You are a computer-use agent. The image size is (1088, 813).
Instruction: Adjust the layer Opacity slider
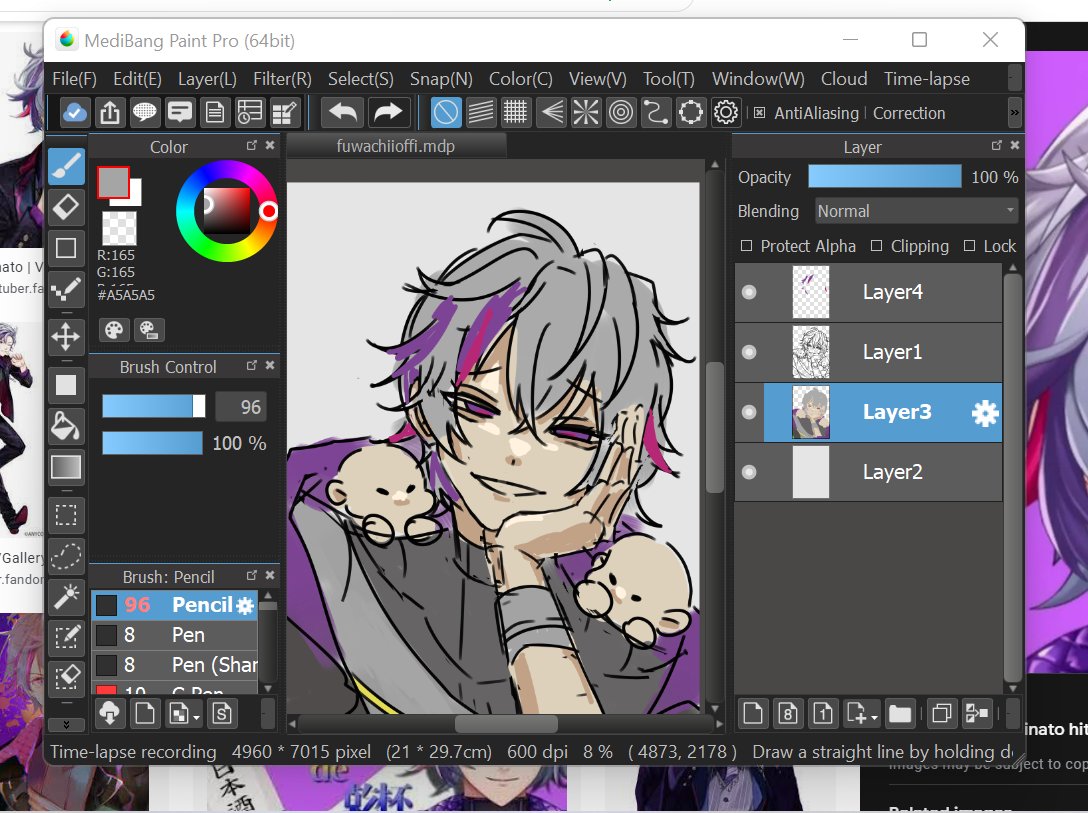coord(885,177)
